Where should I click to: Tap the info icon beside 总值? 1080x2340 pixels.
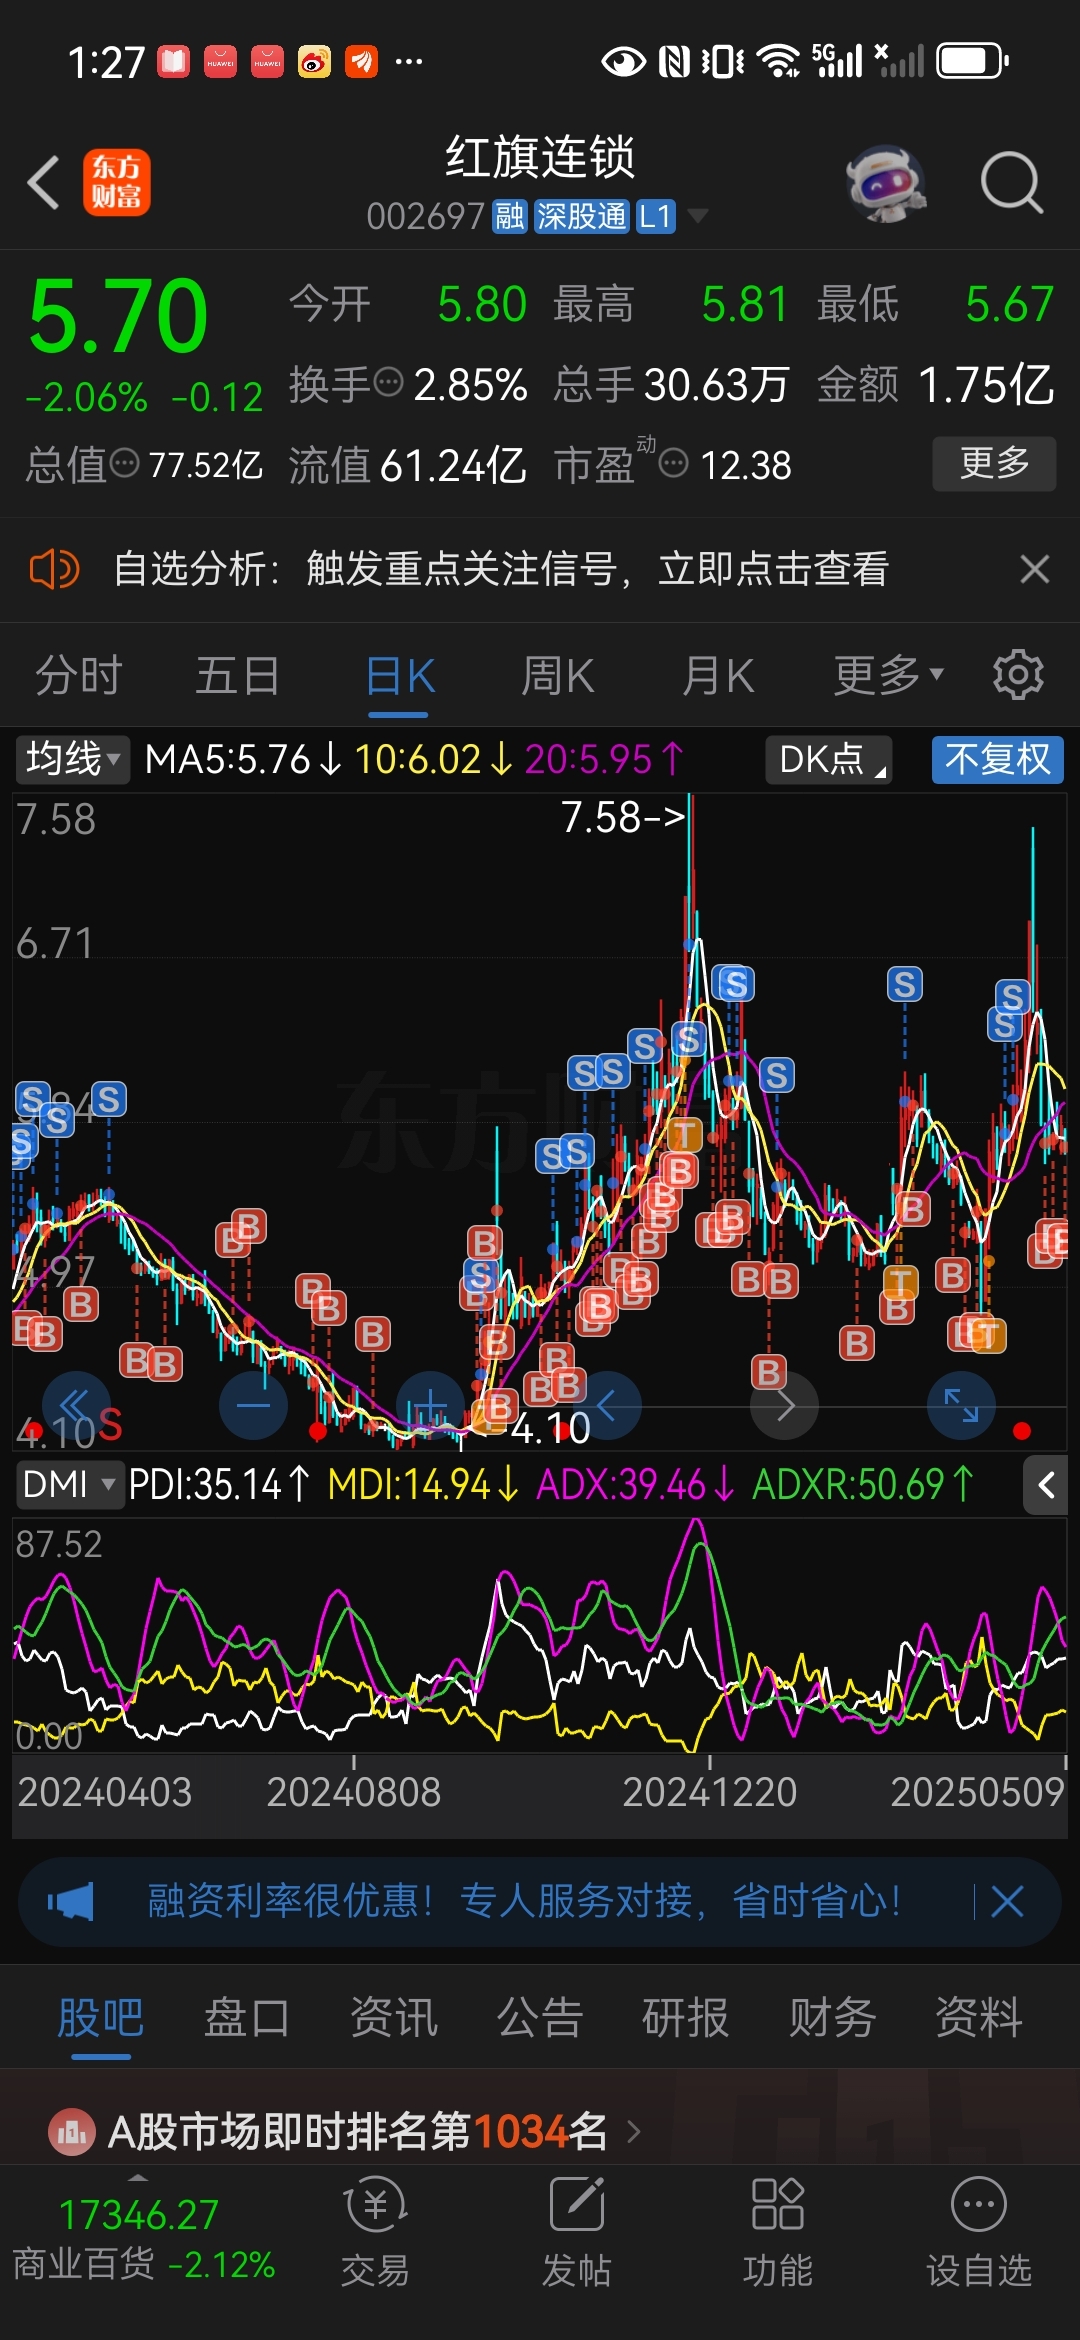(x=124, y=463)
